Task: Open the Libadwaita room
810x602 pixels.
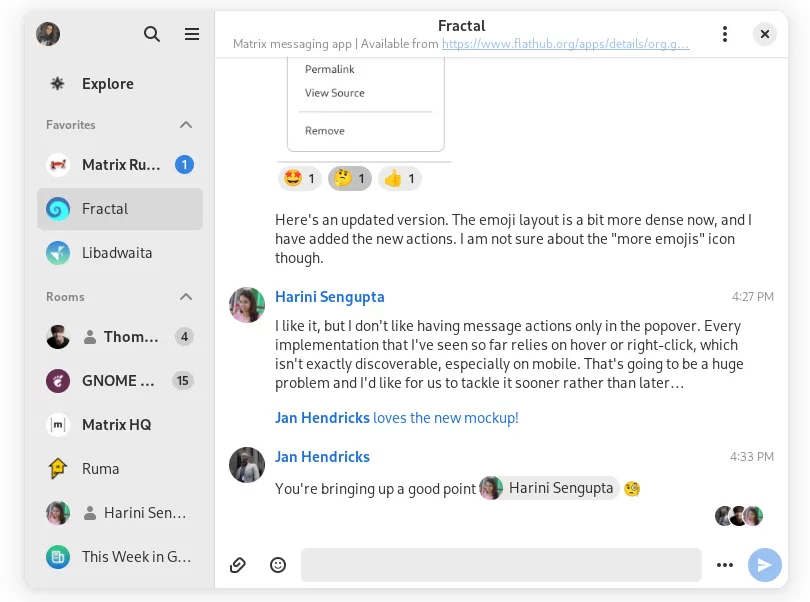Action: pyautogui.click(x=120, y=253)
